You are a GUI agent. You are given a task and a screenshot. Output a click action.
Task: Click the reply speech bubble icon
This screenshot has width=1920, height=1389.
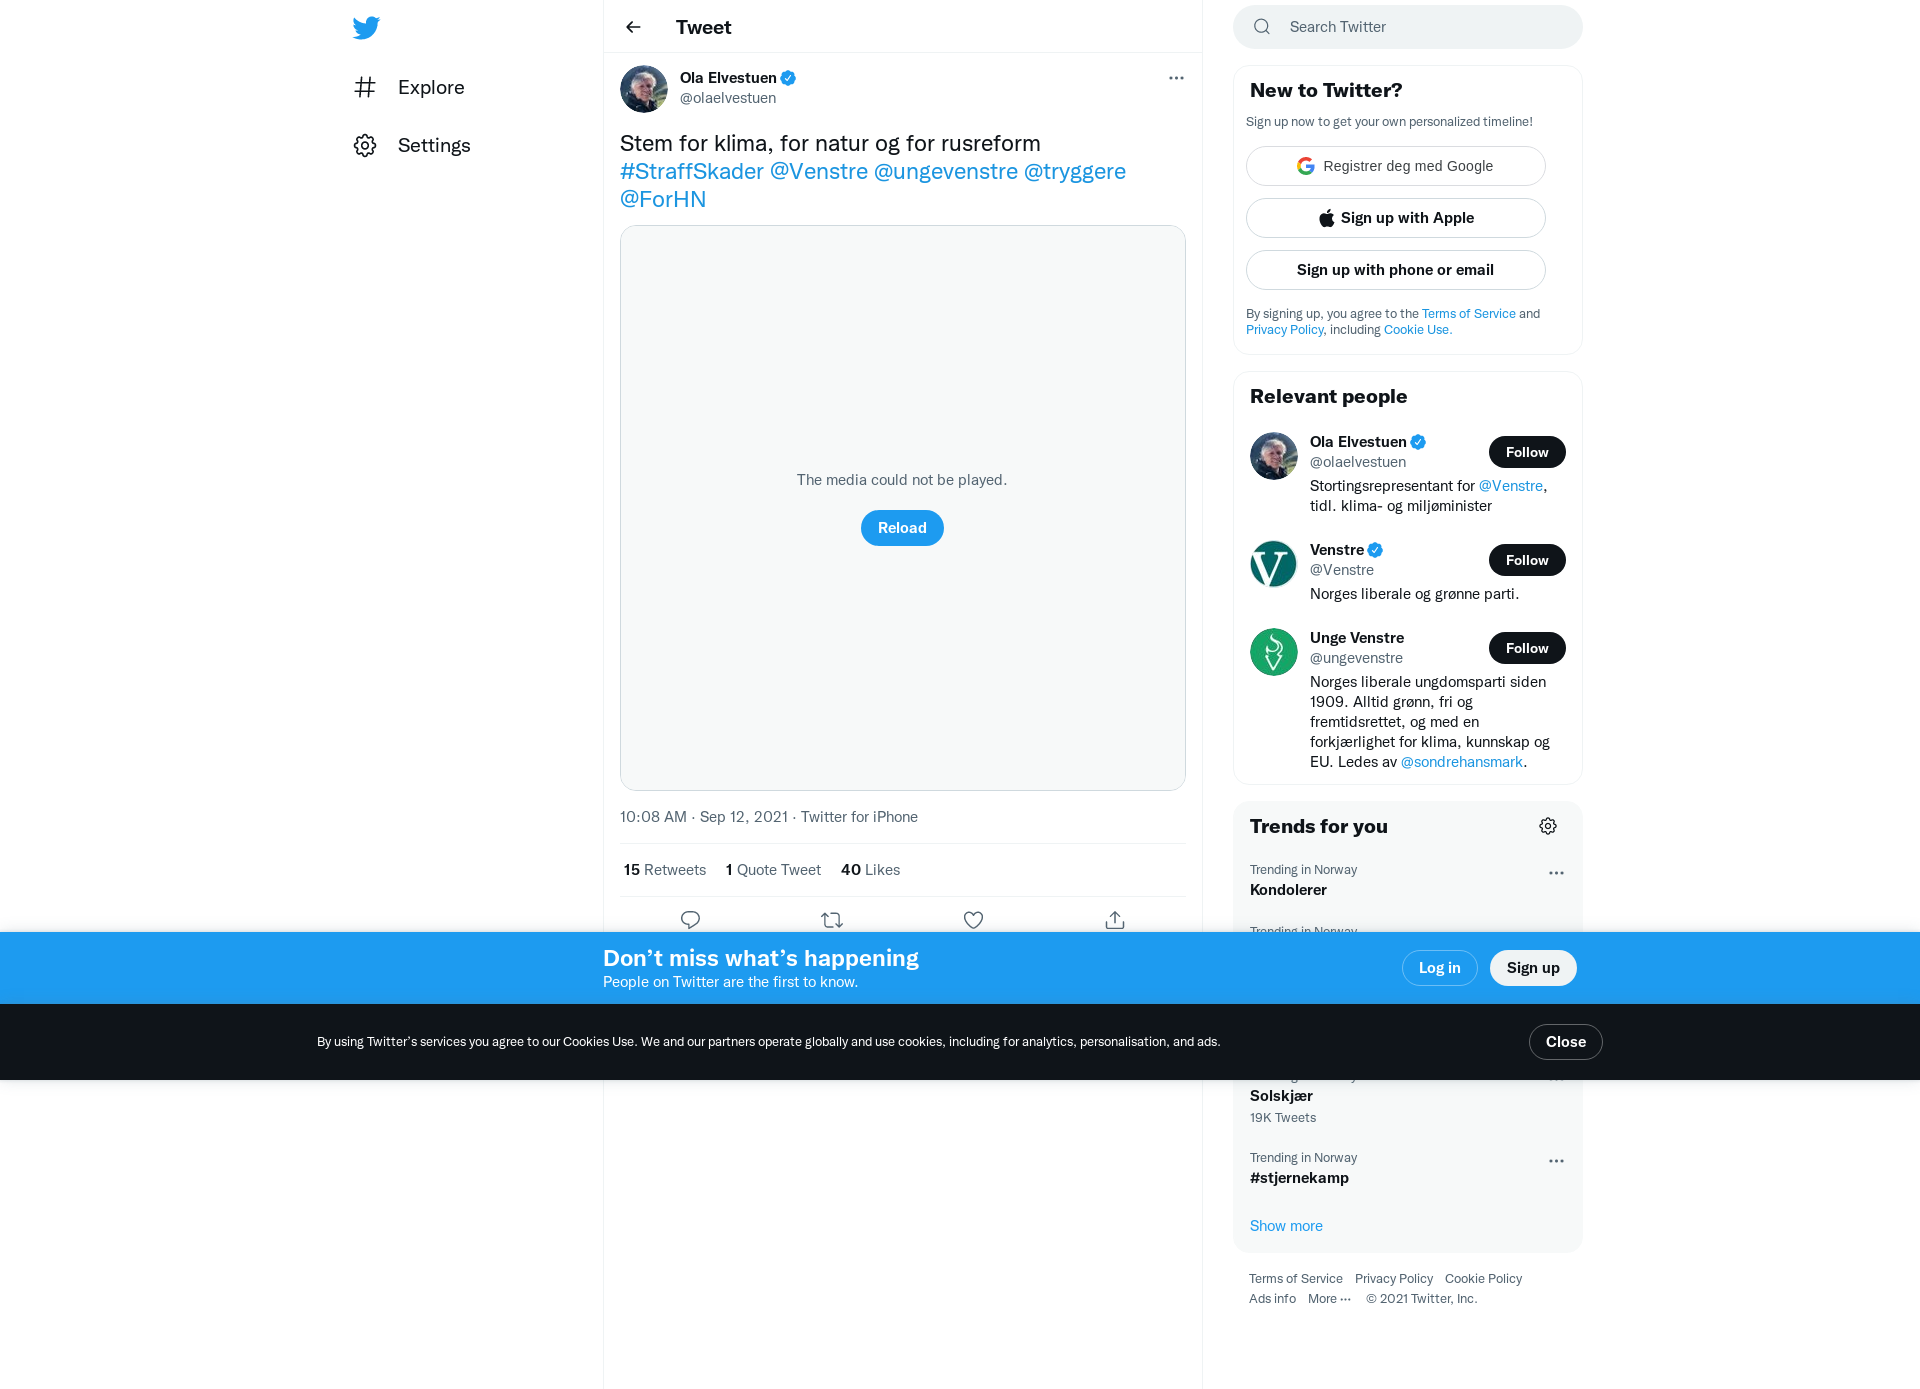690,920
